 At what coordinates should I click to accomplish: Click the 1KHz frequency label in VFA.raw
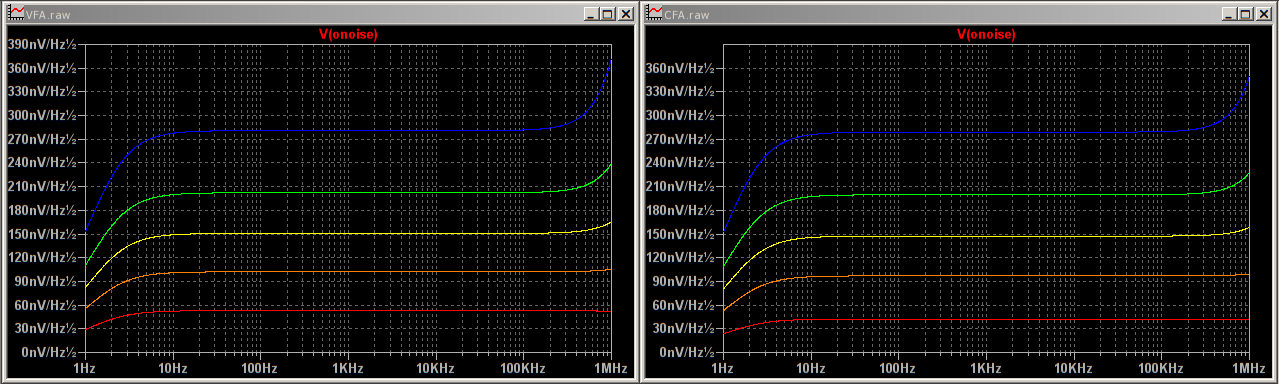(x=348, y=369)
